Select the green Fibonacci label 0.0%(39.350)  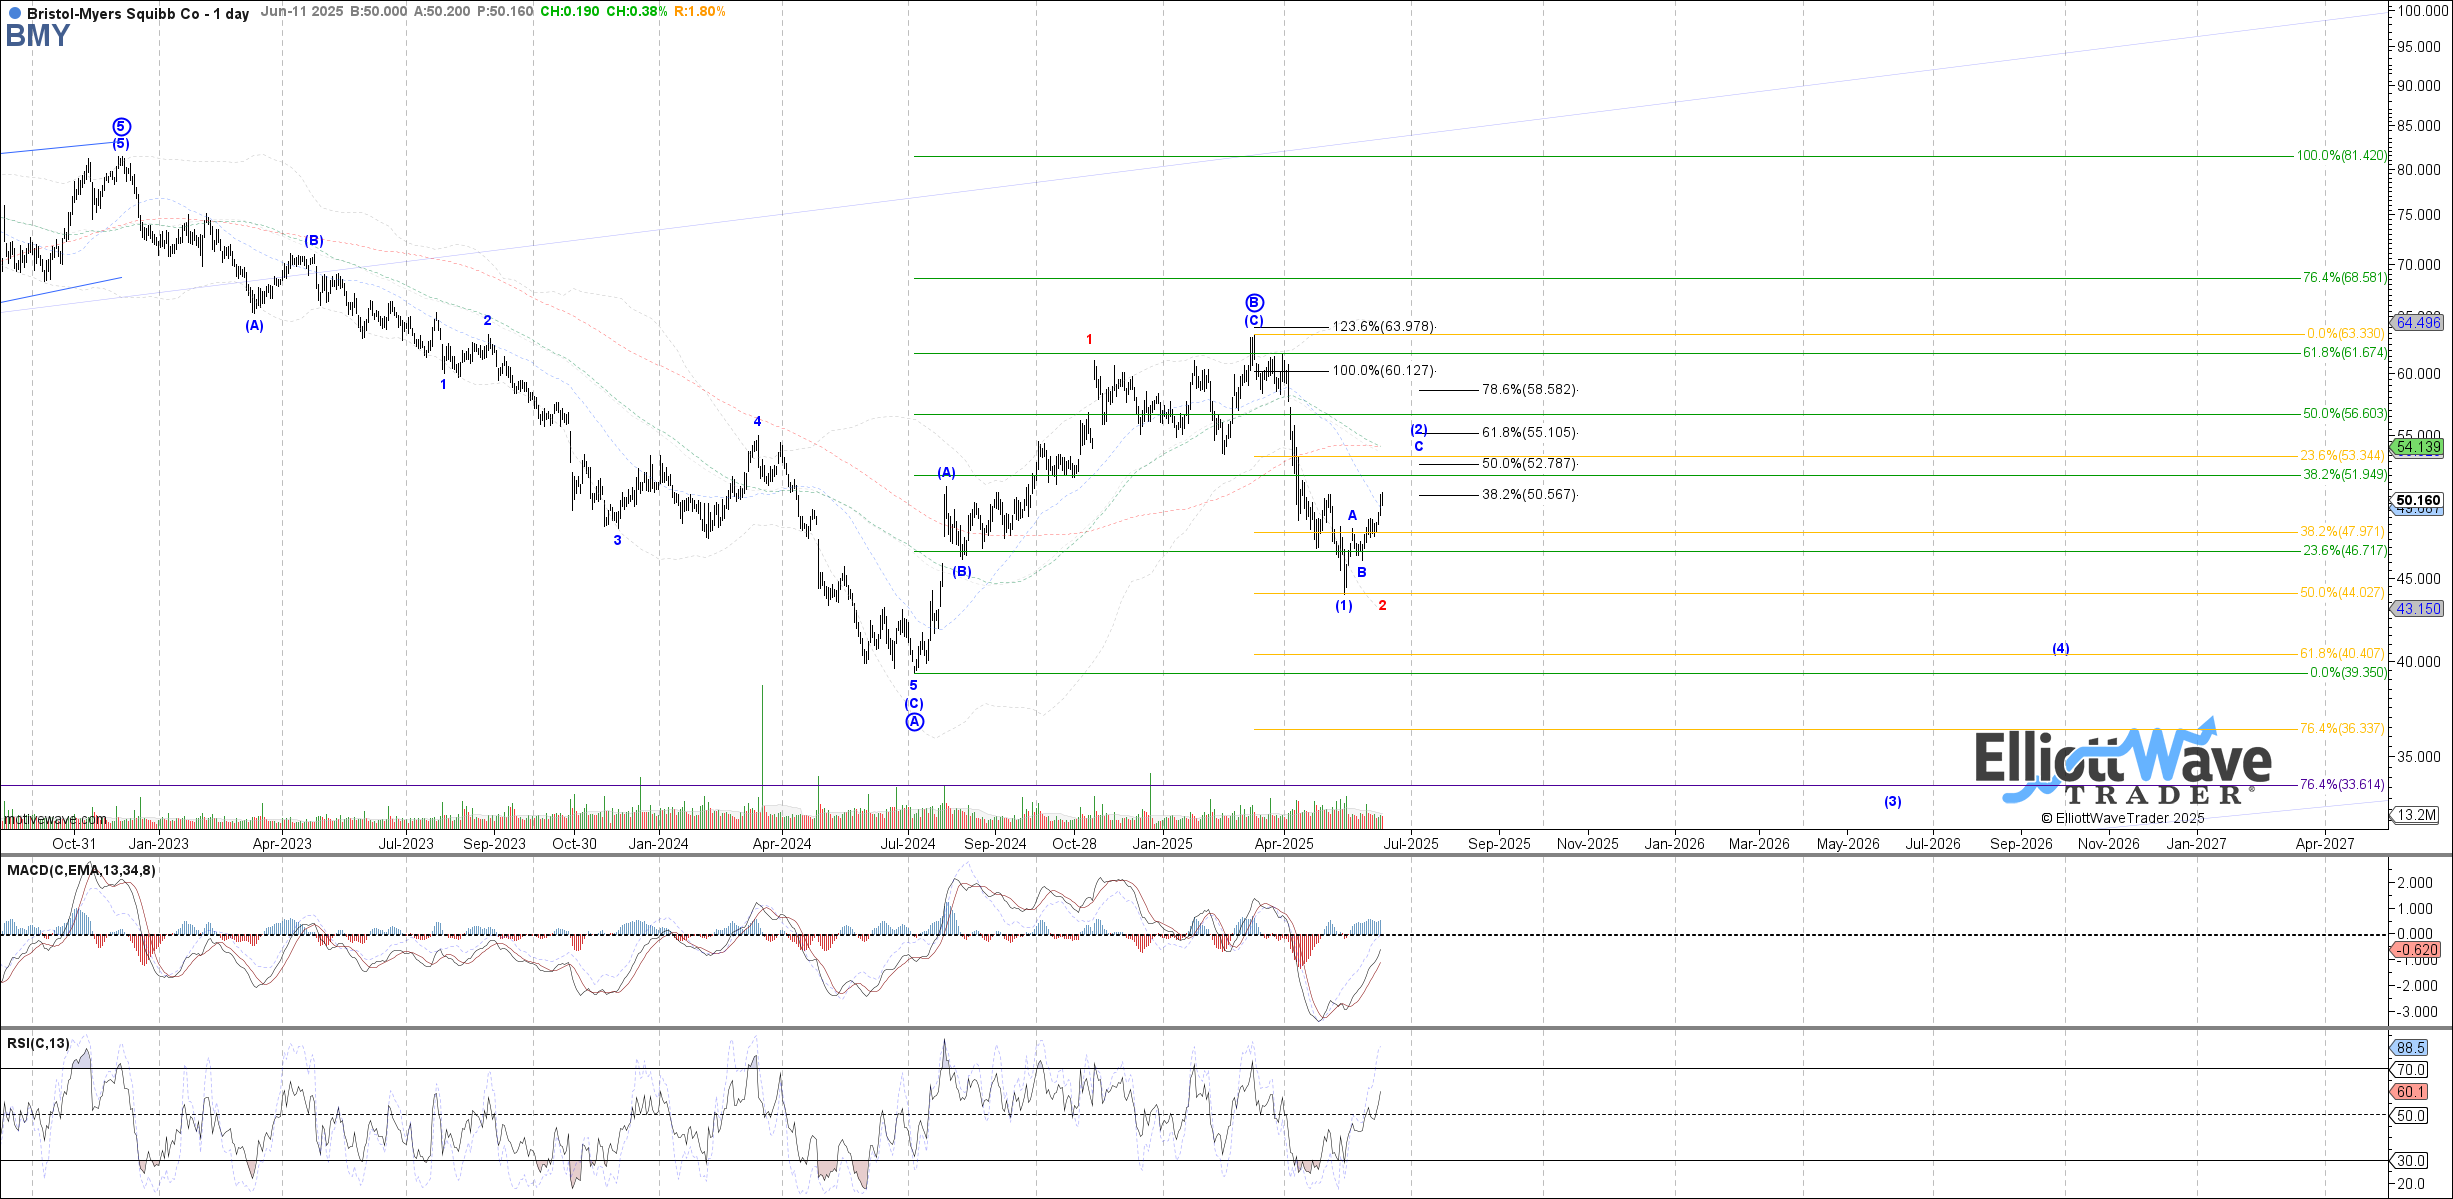[2348, 673]
